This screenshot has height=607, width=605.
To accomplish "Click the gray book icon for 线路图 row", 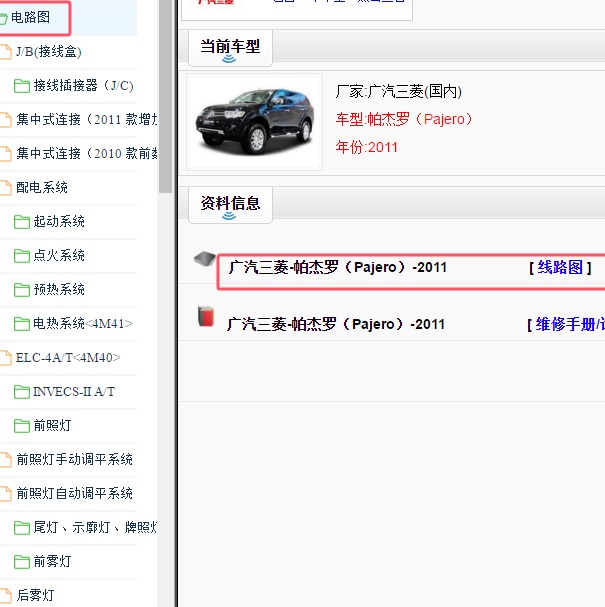I will 205,259.
